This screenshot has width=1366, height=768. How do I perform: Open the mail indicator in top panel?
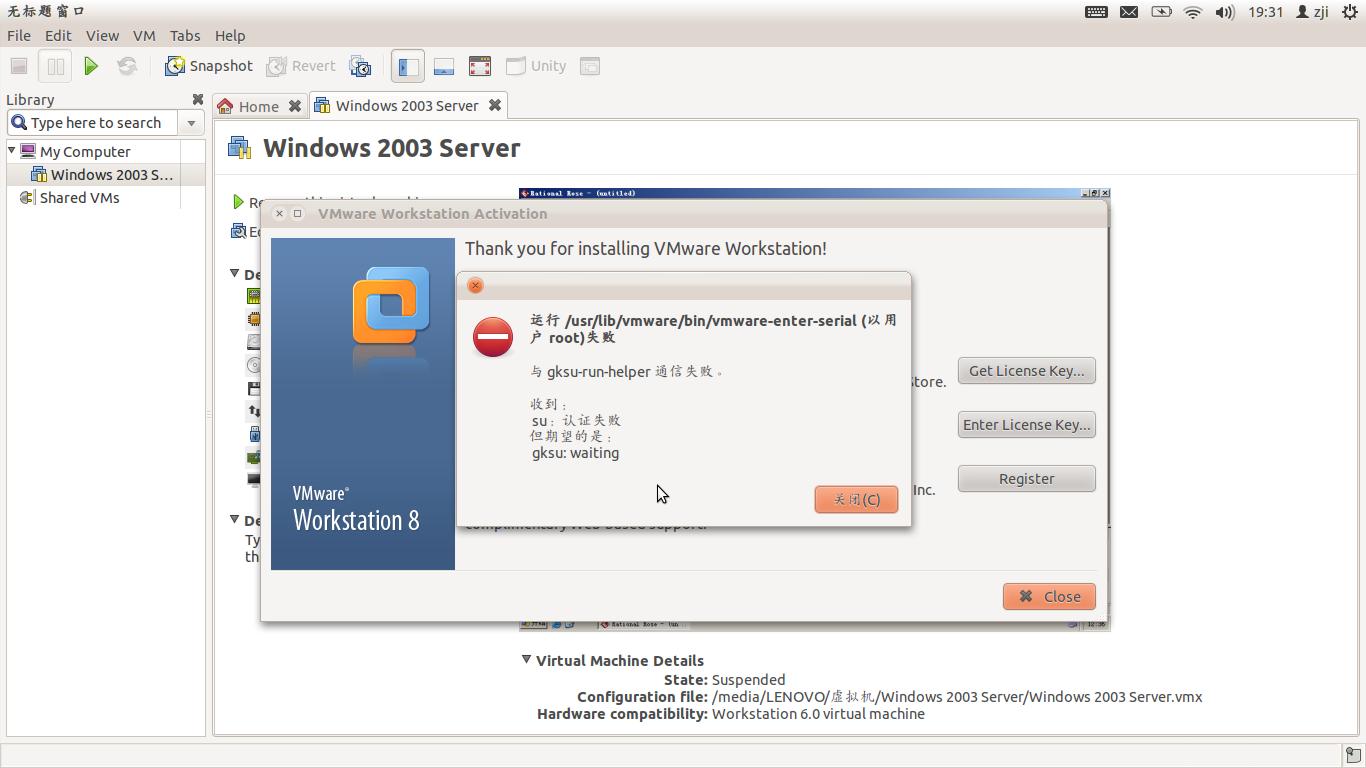point(1129,12)
